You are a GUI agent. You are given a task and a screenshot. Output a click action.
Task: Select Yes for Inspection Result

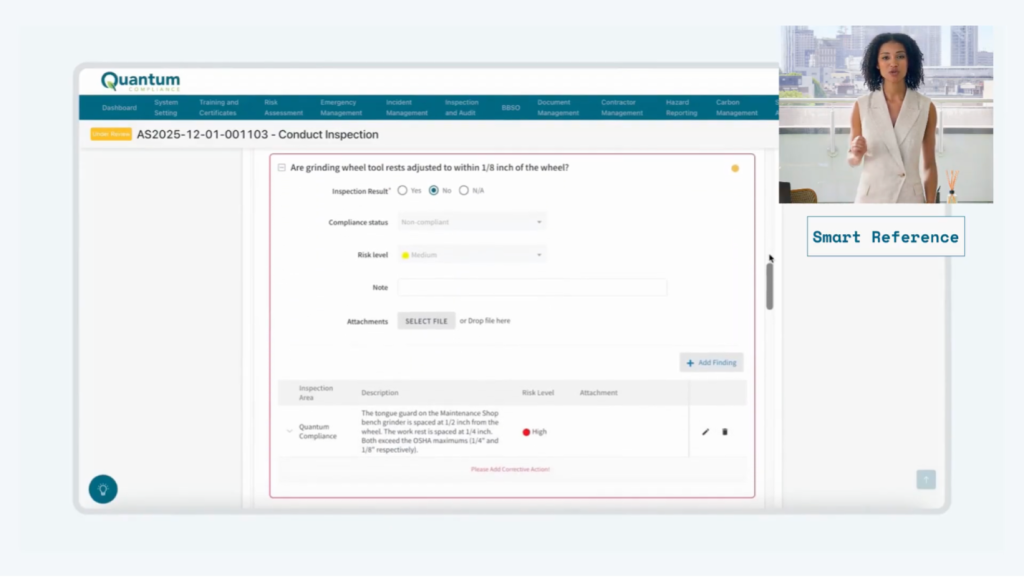[x=402, y=190]
